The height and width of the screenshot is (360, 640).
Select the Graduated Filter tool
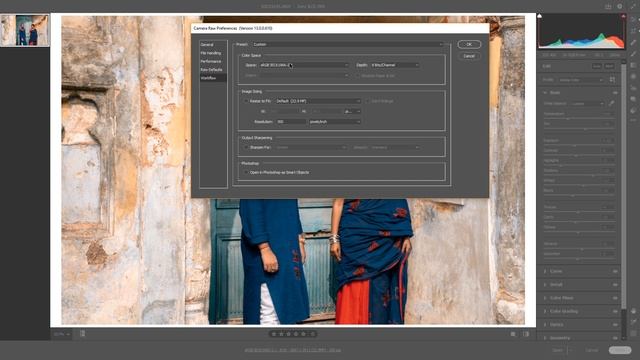pyautogui.click(x=633, y=65)
